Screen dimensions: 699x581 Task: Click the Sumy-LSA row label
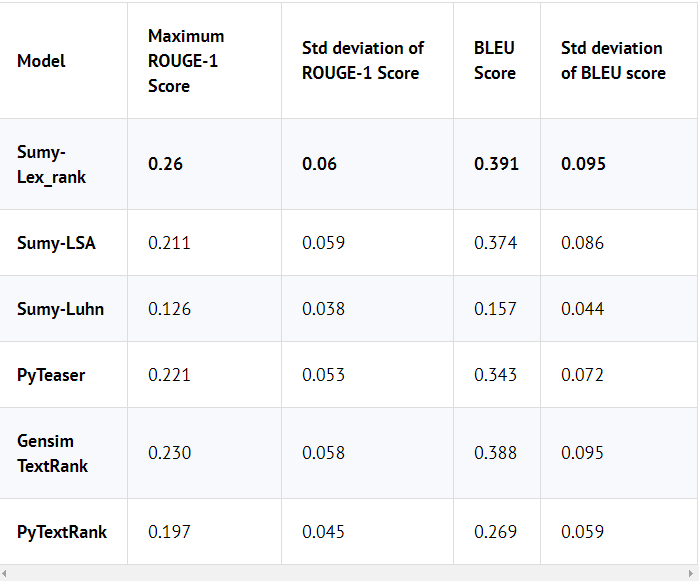click(56, 243)
